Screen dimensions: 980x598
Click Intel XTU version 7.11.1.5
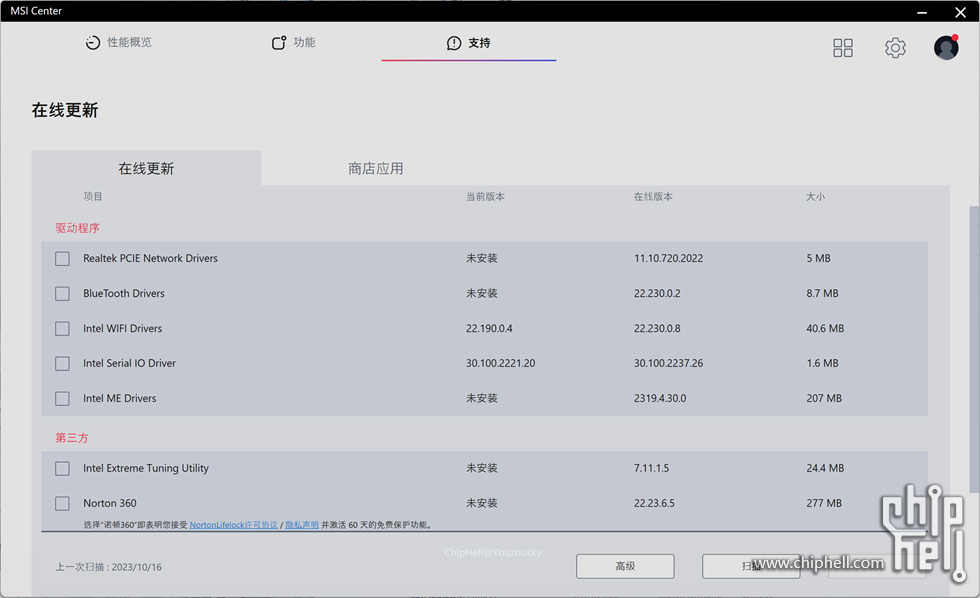point(651,468)
